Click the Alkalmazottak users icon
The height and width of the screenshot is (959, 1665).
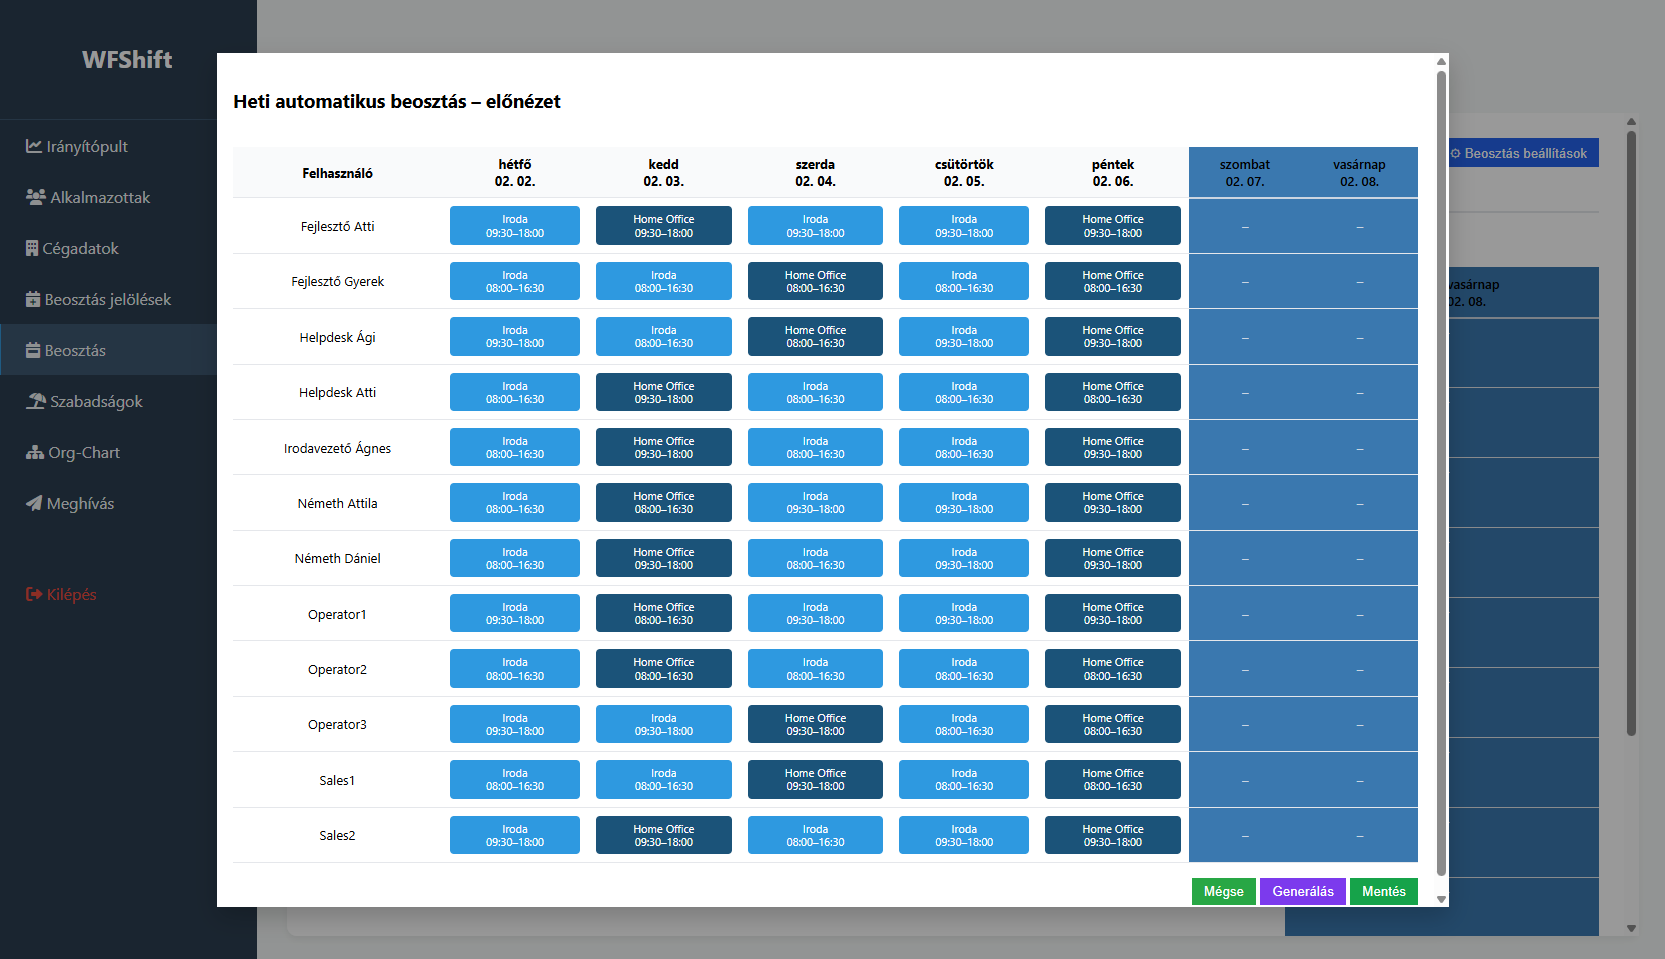[x=36, y=197]
